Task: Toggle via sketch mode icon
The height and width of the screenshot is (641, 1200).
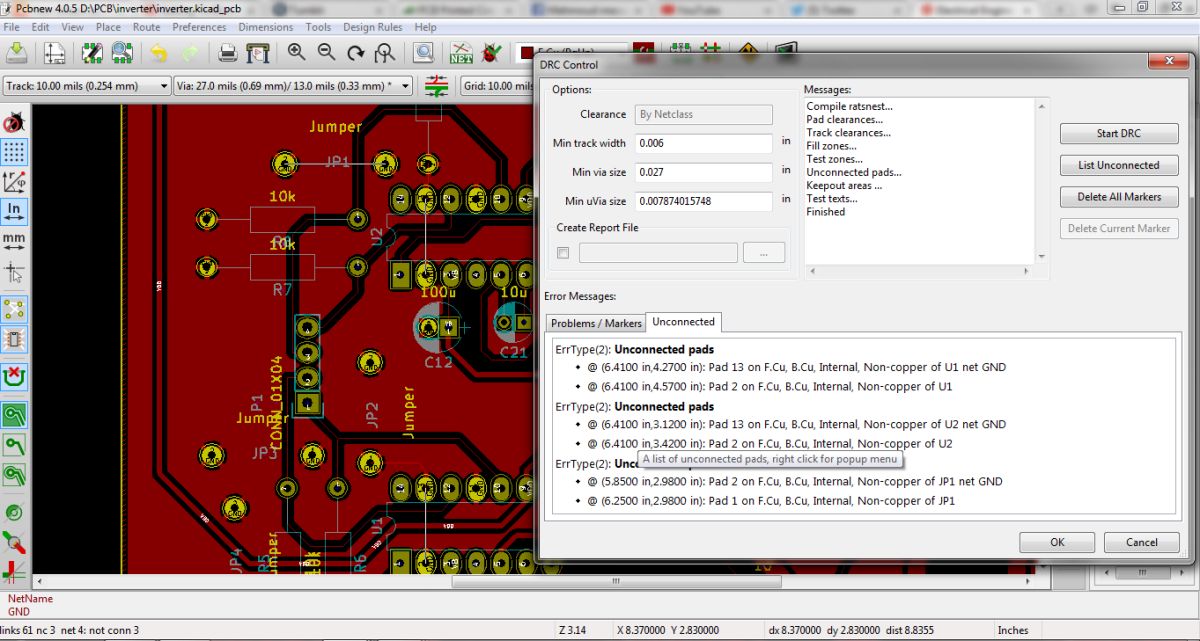Action: tap(14, 513)
